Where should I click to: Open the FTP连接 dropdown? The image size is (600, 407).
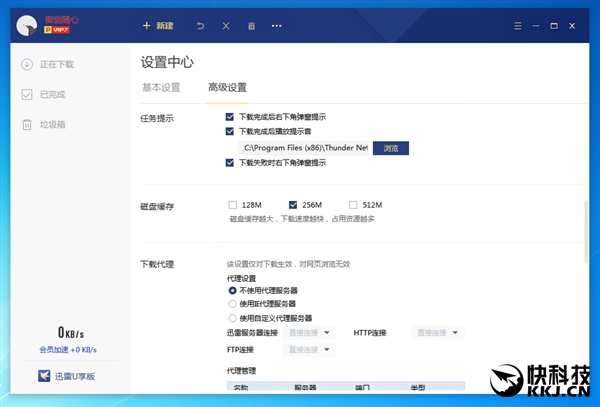(309, 350)
